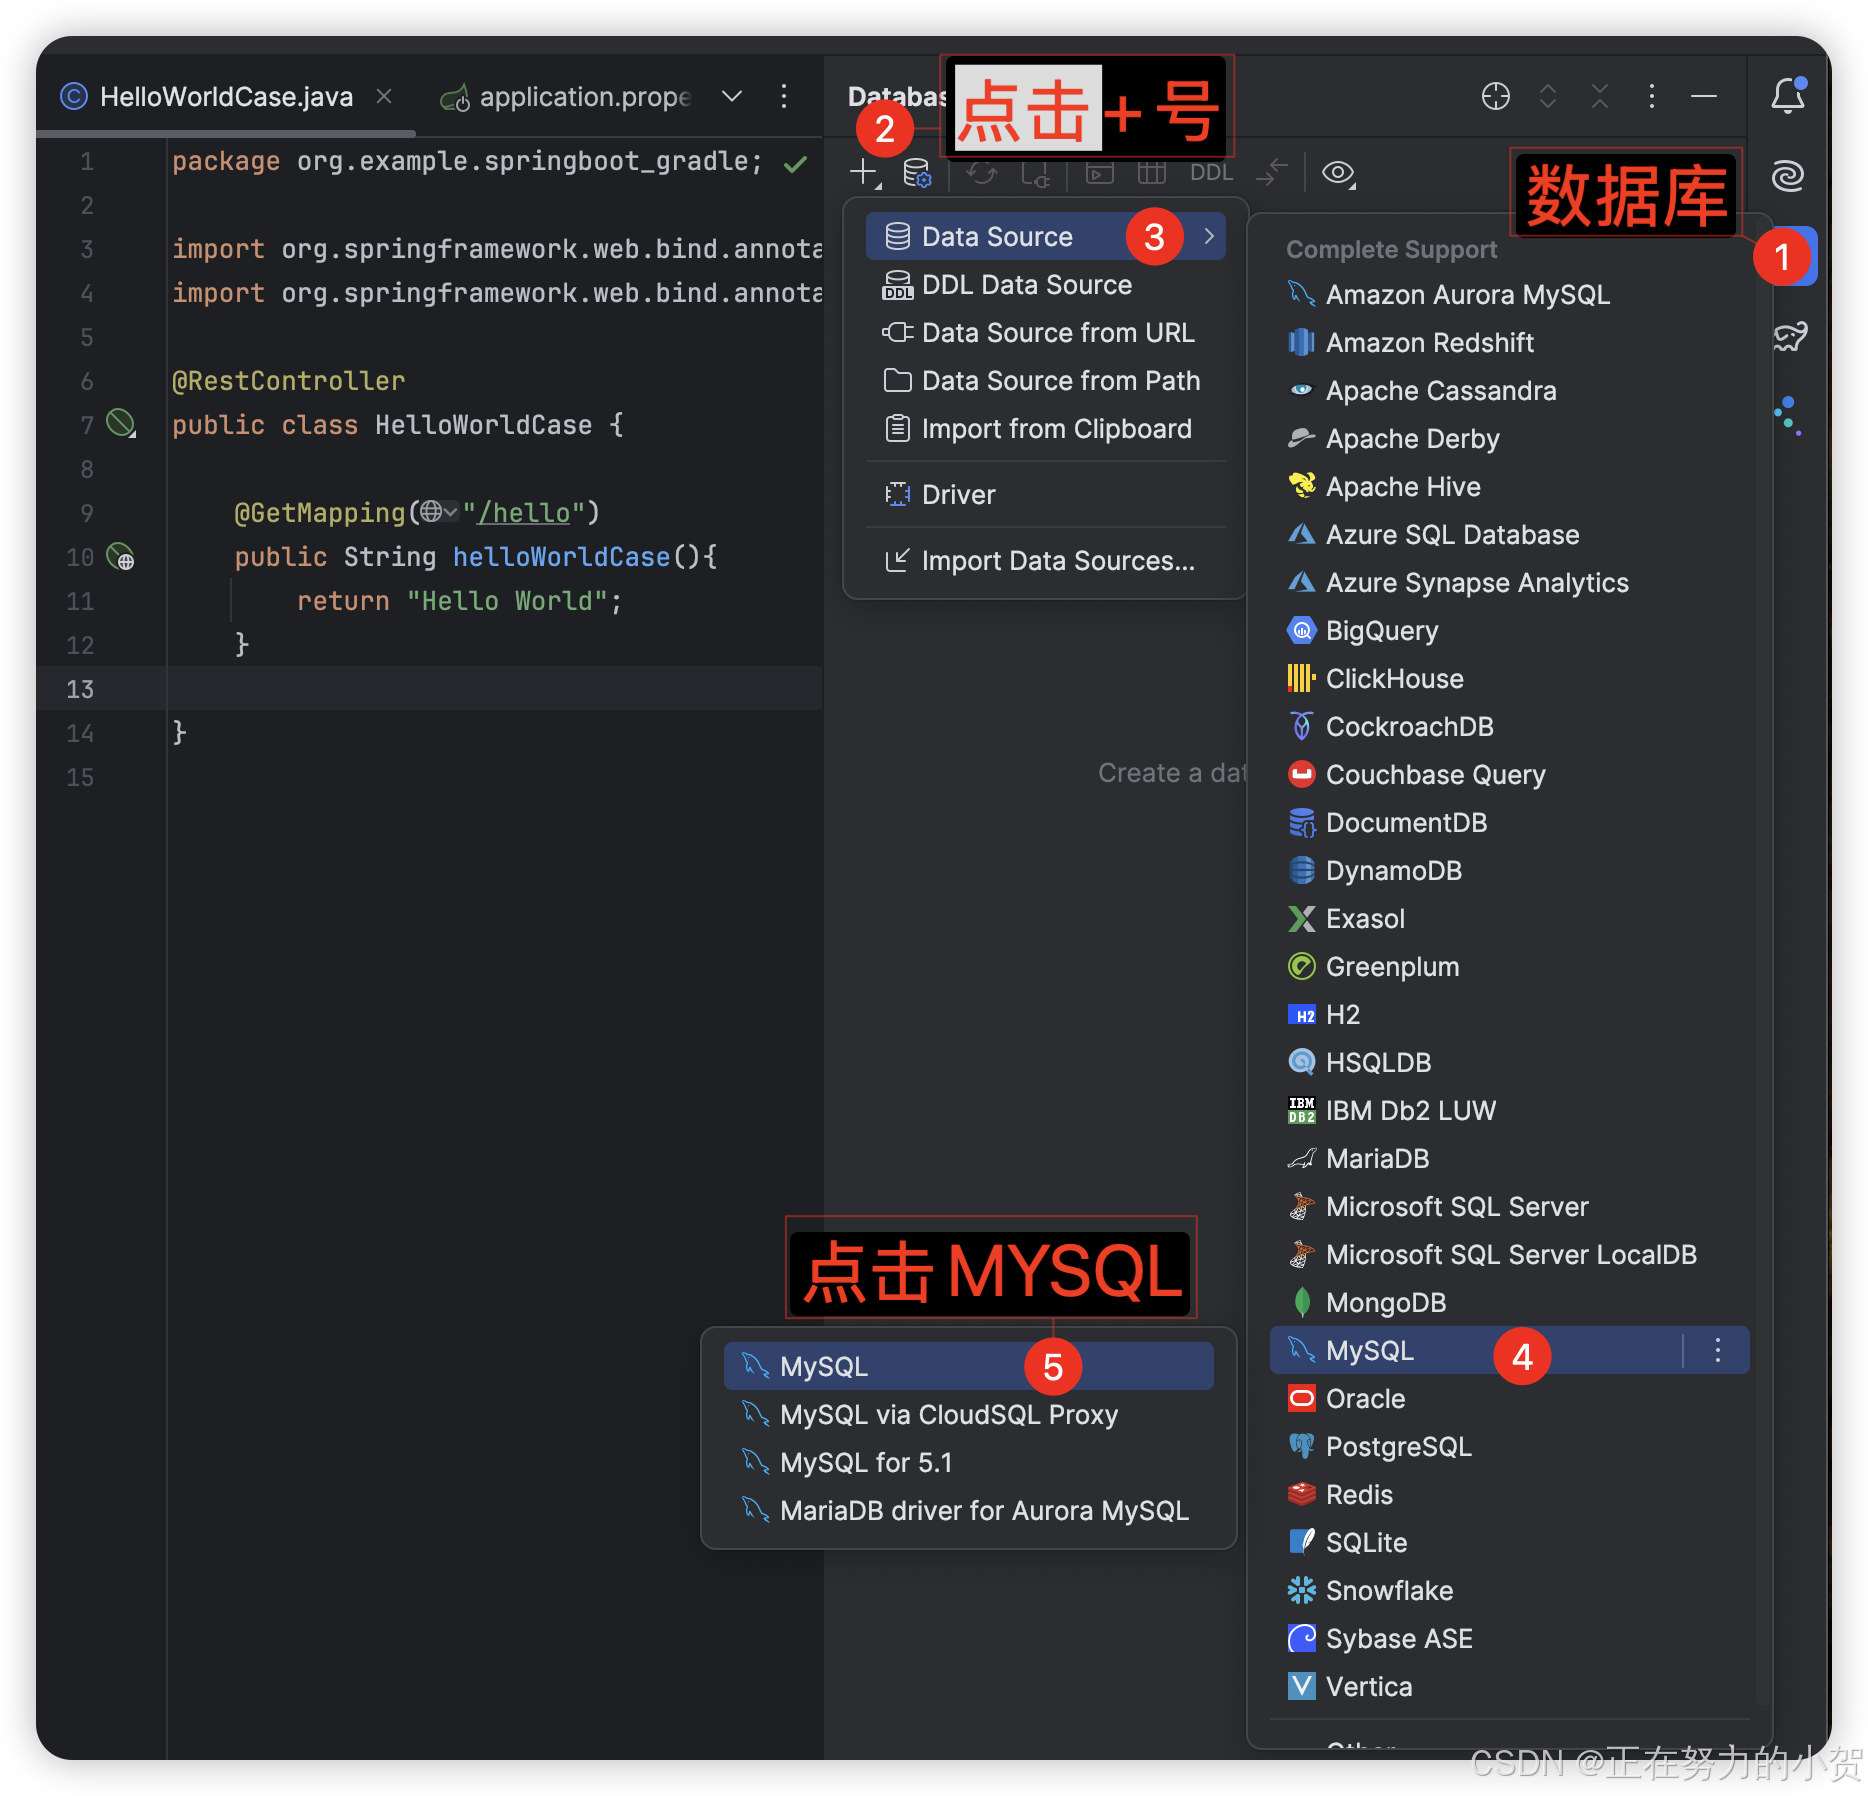Choose Microsoft SQL Server LocalDB

click(x=1509, y=1255)
